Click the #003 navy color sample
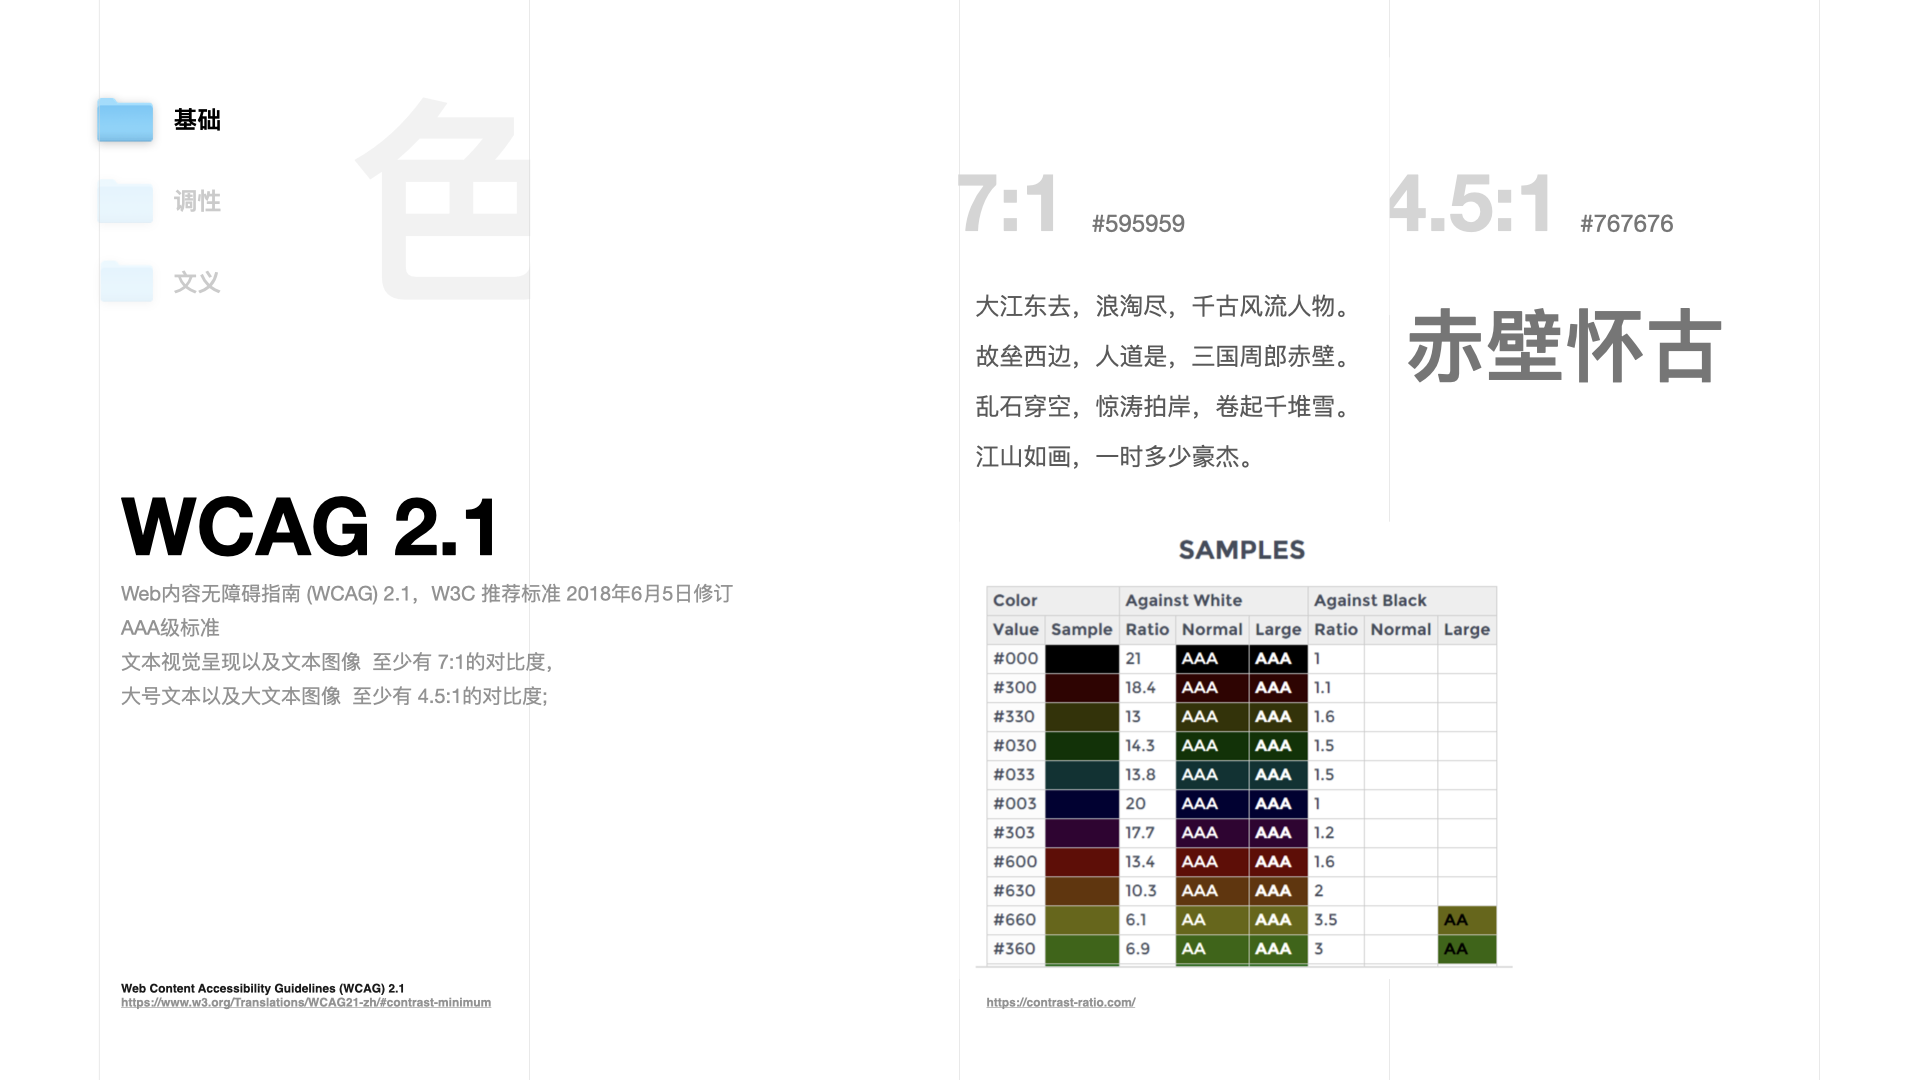 (1082, 803)
